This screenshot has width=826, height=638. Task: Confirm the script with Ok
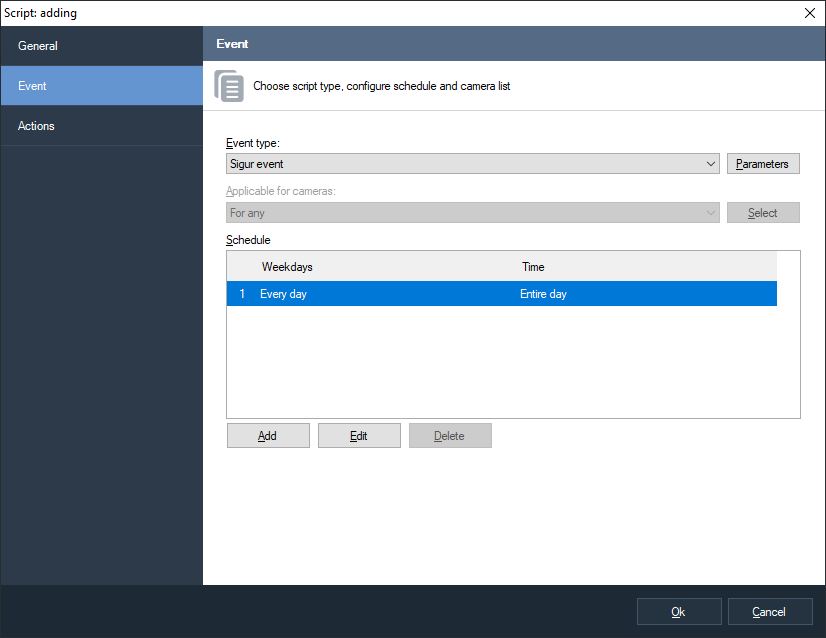(679, 612)
